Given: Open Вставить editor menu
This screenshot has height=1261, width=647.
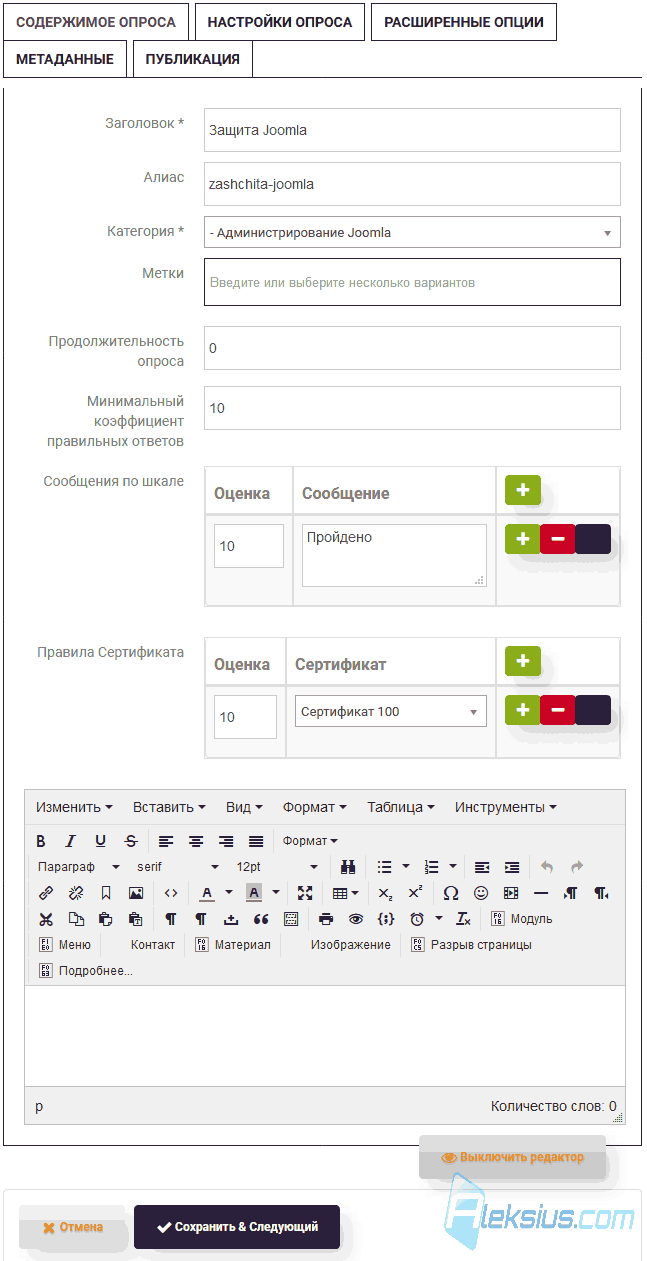Looking at the screenshot, I should (x=169, y=807).
